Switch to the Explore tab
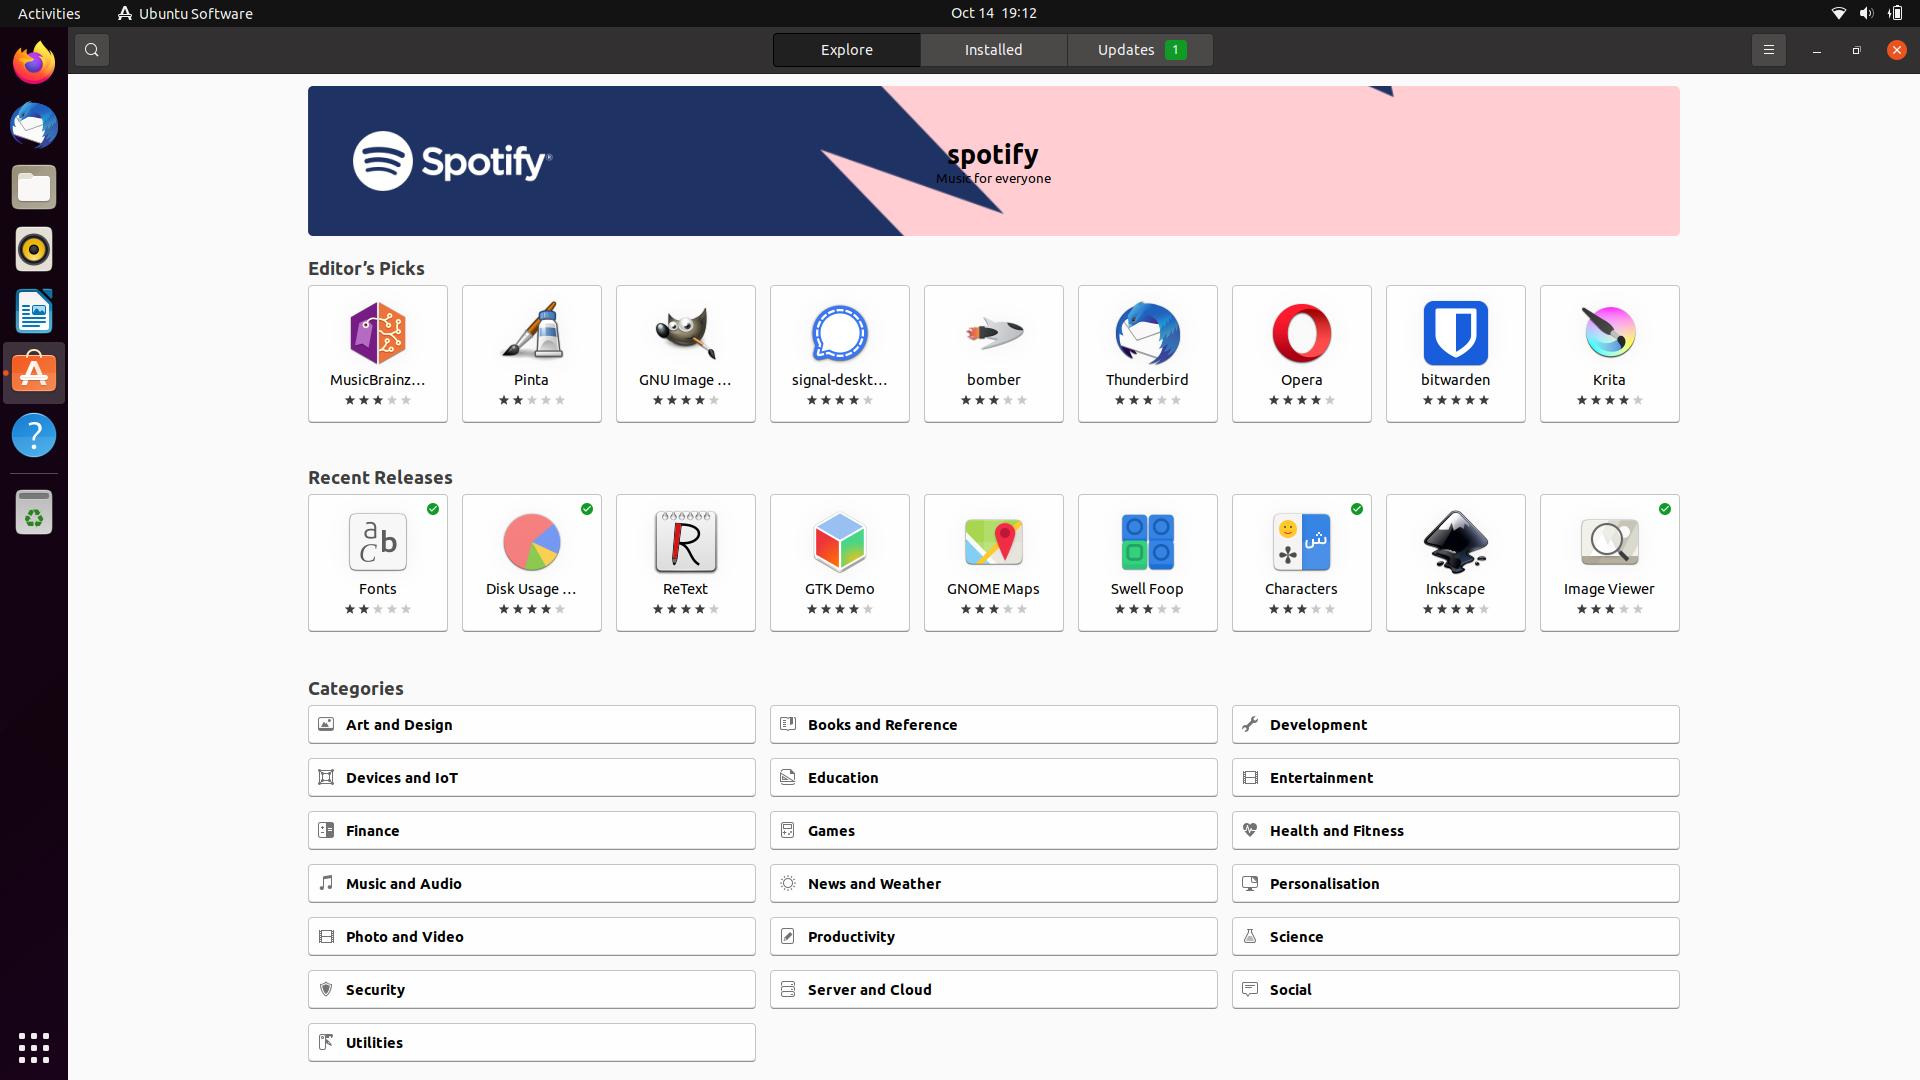1920x1080 pixels. tap(847, 50)
